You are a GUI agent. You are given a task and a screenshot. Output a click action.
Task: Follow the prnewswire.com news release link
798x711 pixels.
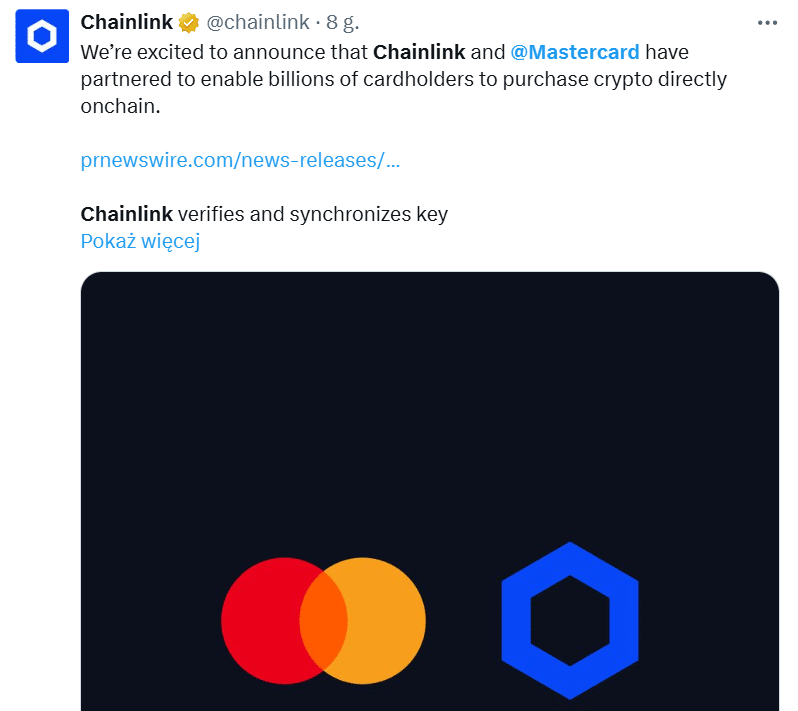pos(240,160)
